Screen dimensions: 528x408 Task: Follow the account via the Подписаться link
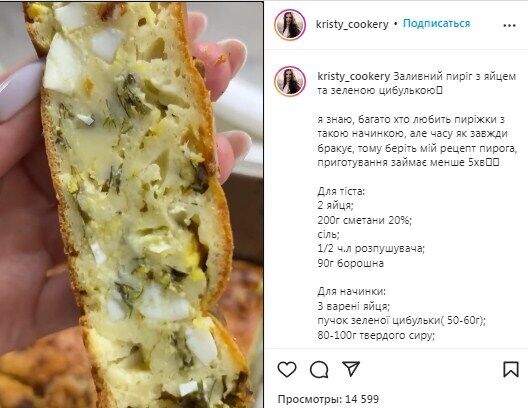(436, 24)
